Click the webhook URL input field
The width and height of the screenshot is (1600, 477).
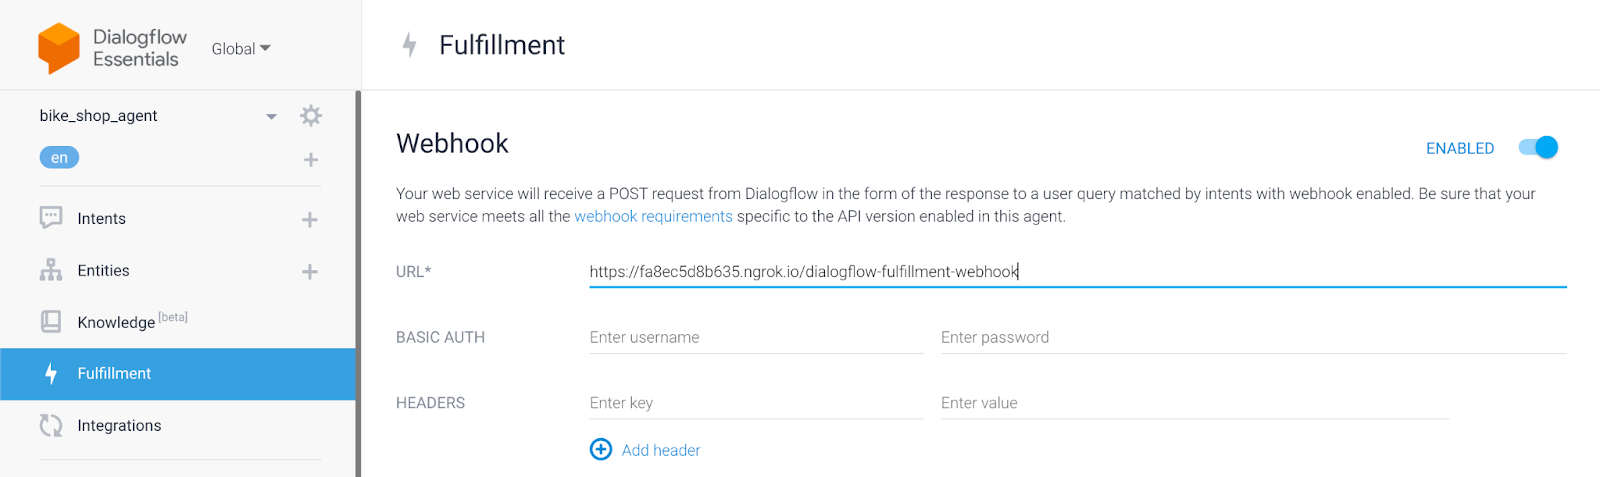[x=1077, y=272]
